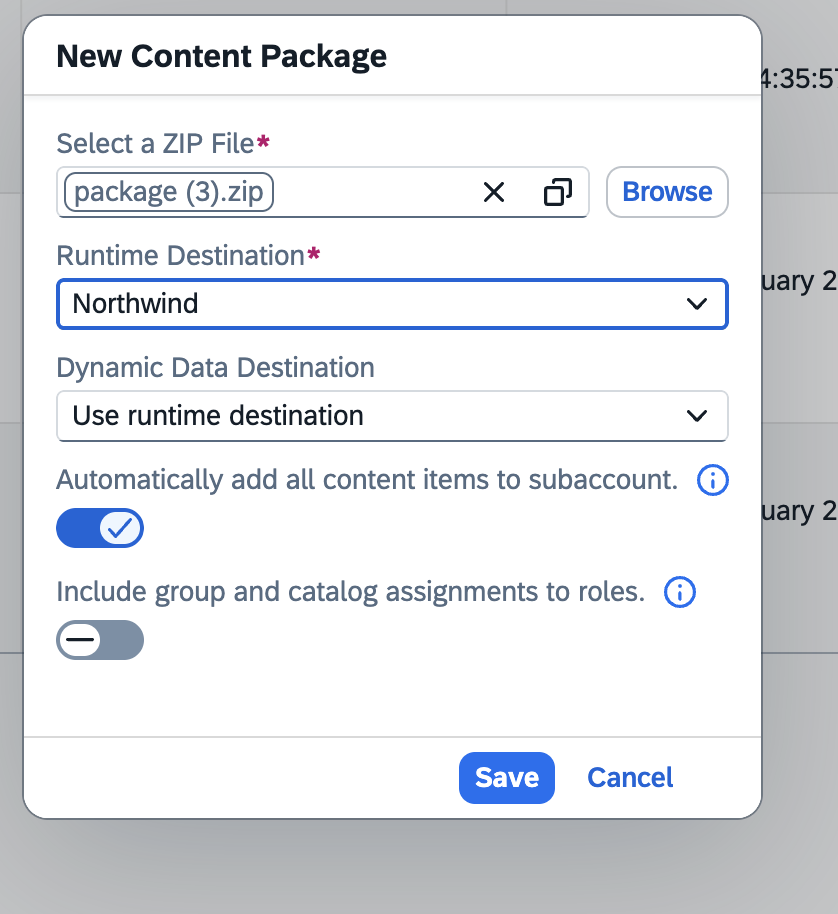Click the Dynamic Data Destination label
This screenshot has height=914, width=838.
[x=215, y=368]
